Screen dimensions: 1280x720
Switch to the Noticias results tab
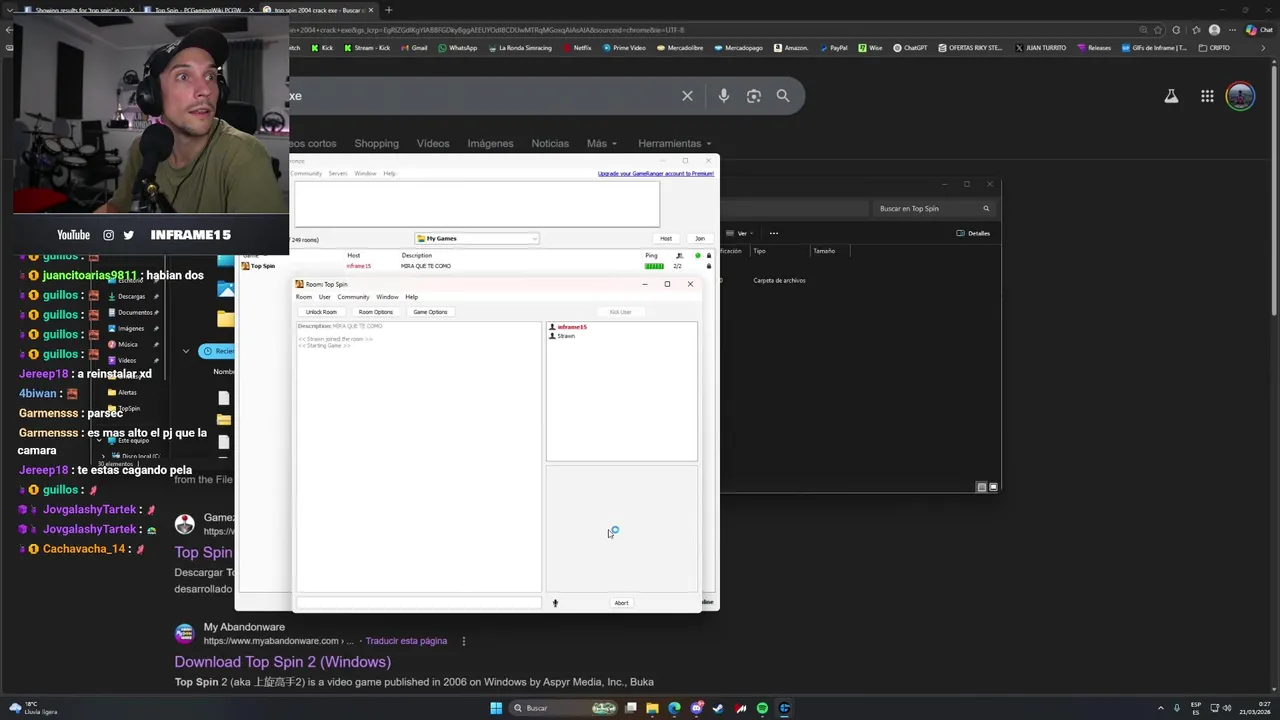pos(550,143)
